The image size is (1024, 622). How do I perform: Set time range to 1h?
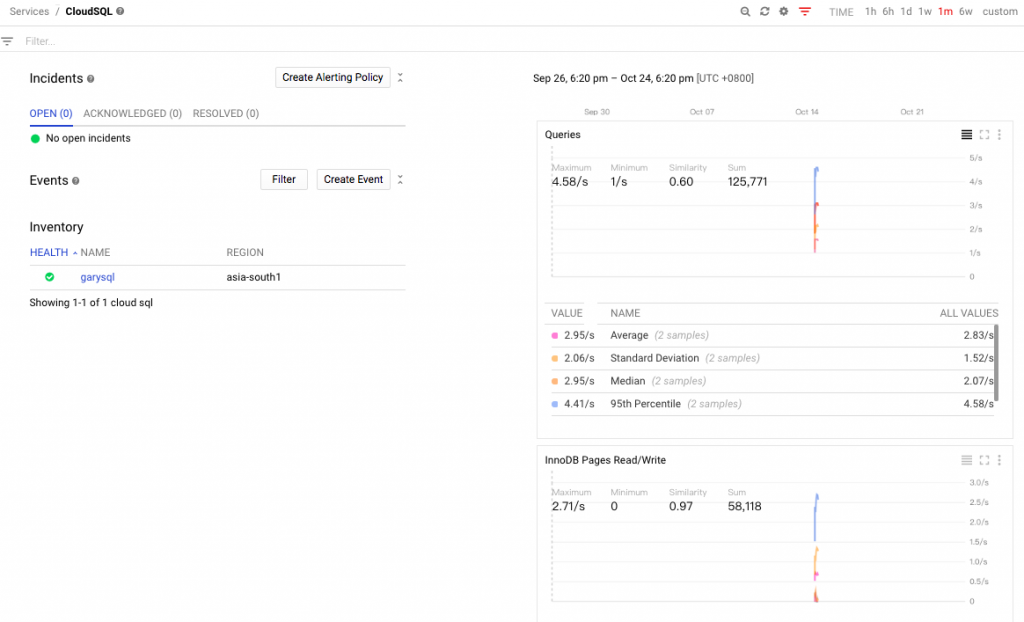871,12
